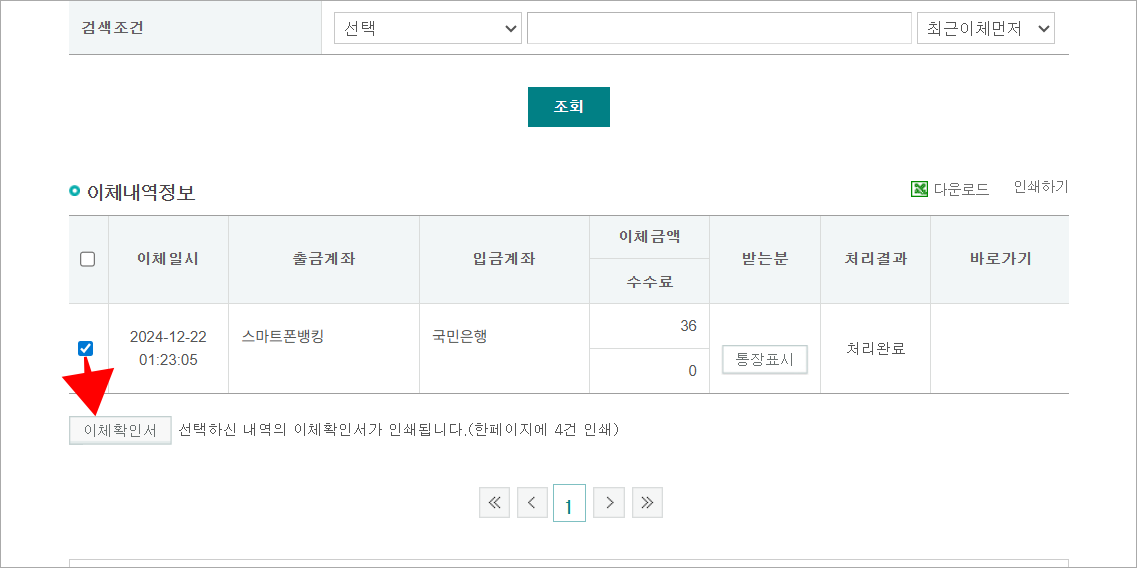The height and width of the screenshot is (568, 1137).
Task: Click the 통장표시 button
Action: pyautogui.click(x=765, y=360)
